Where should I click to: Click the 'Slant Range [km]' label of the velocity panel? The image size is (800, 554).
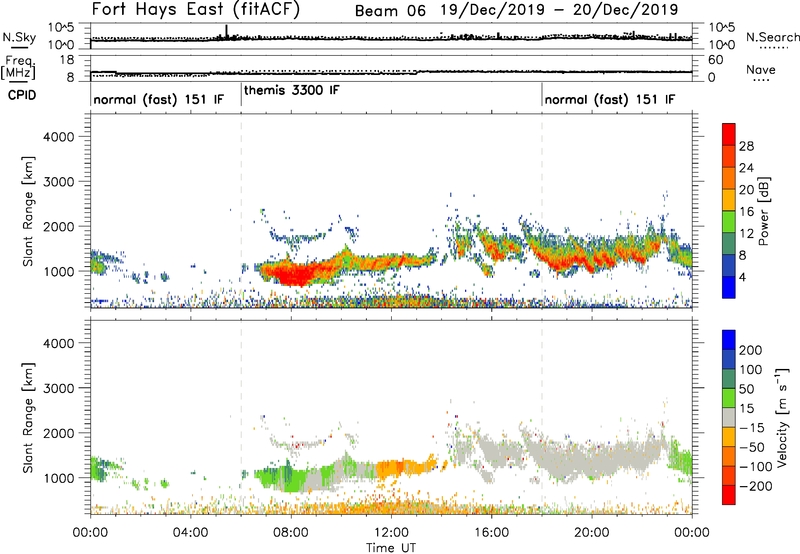(x=28, y=417)
